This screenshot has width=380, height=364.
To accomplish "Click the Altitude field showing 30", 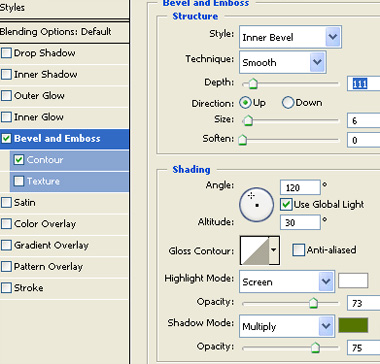I will (300, 222).
